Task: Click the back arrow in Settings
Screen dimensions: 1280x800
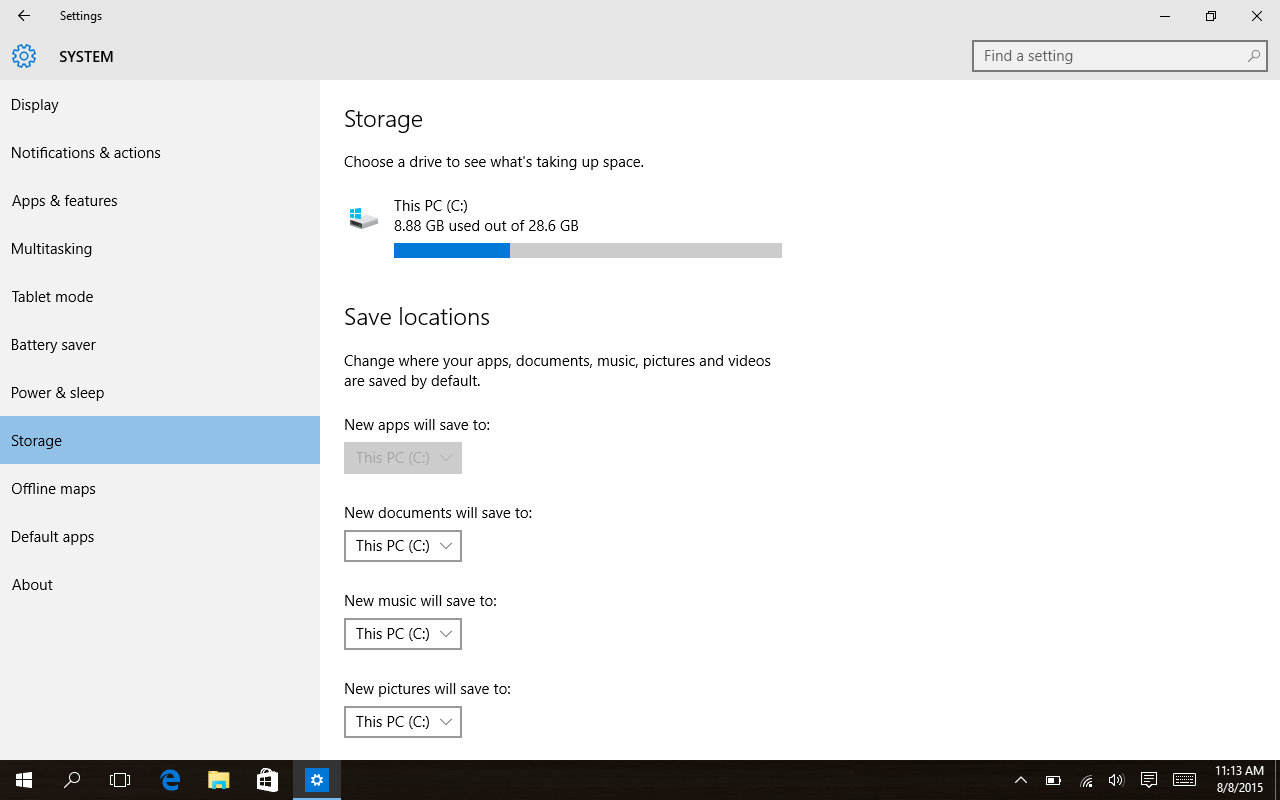Action: (24, 16)
